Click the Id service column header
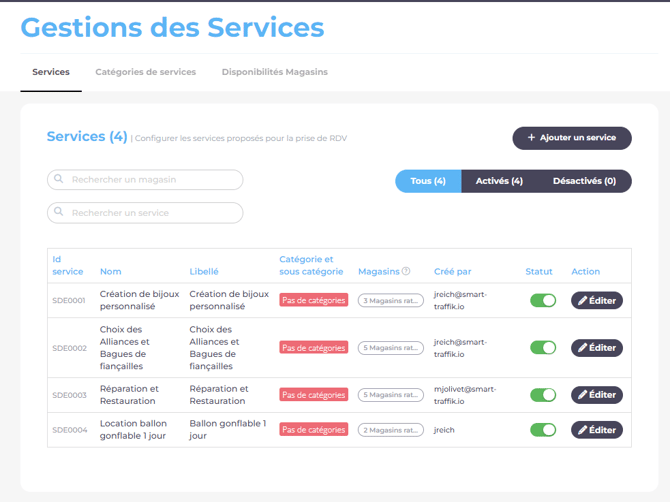The image size is (670, 502). click(x=68, y=265)
